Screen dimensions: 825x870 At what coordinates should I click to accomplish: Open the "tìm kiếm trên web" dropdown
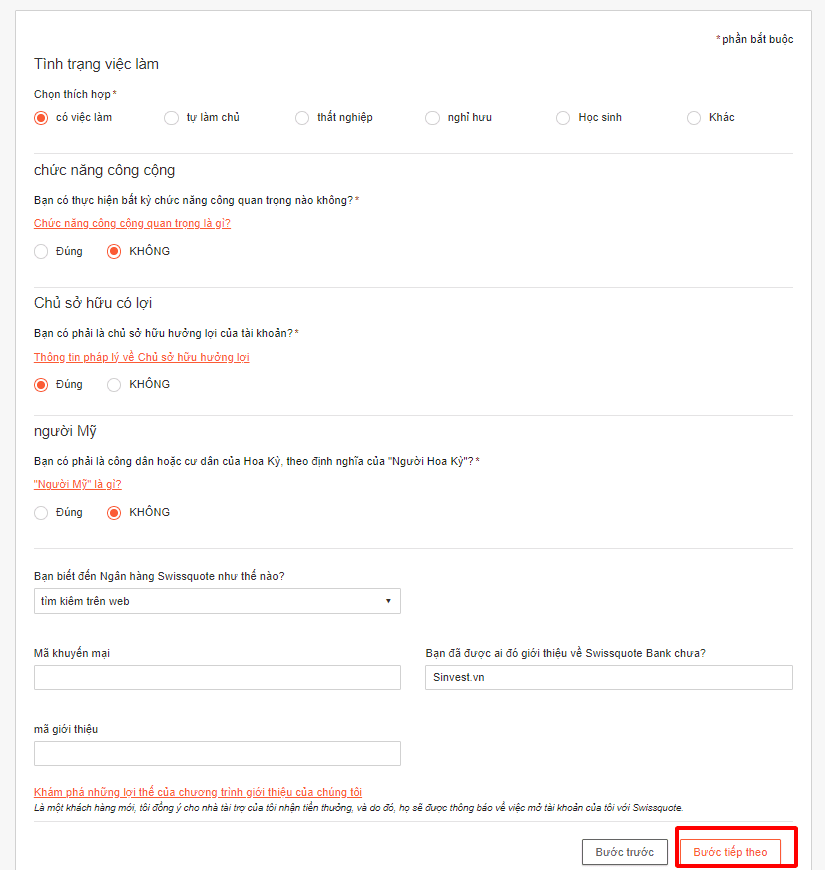click(x=217, y=601)
